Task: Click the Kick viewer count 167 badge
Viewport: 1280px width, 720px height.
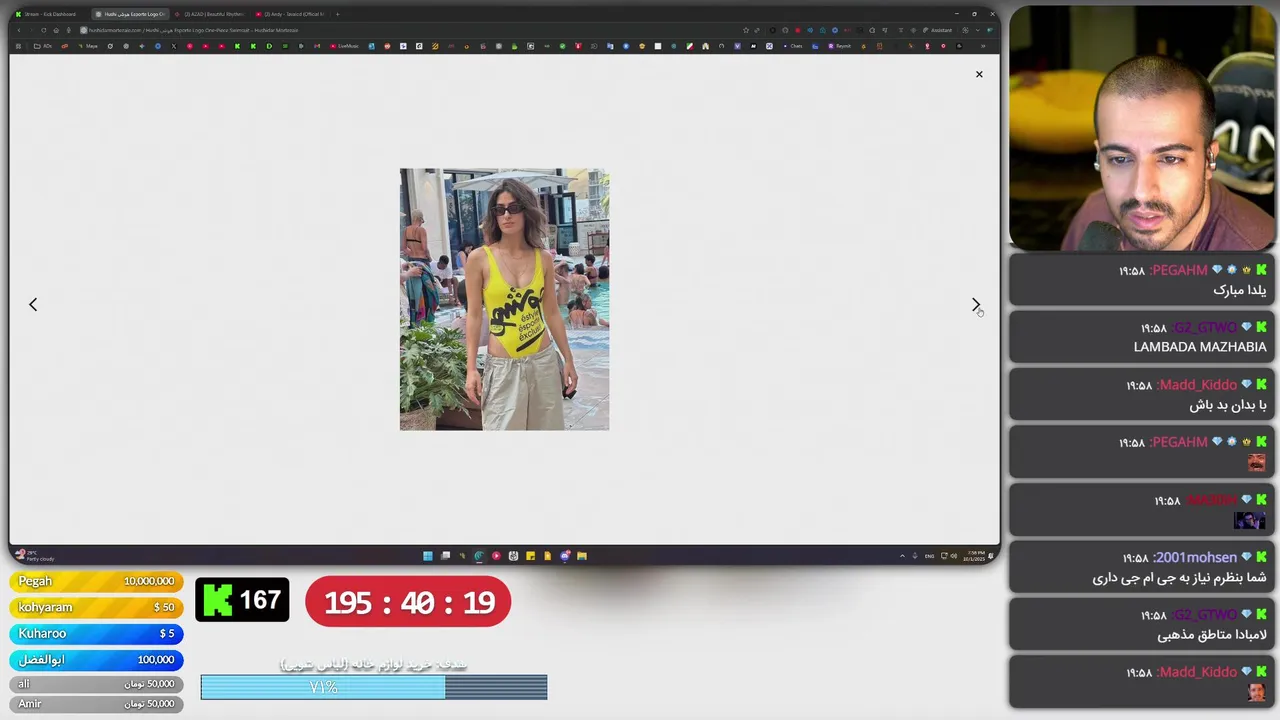Action: 242,600
